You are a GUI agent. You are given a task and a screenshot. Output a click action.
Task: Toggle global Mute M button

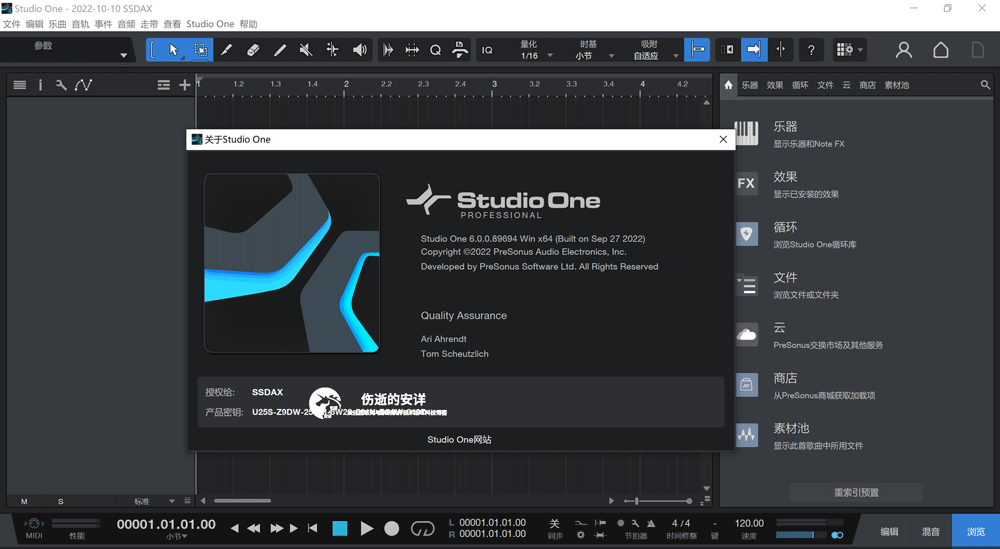(24, 501)
